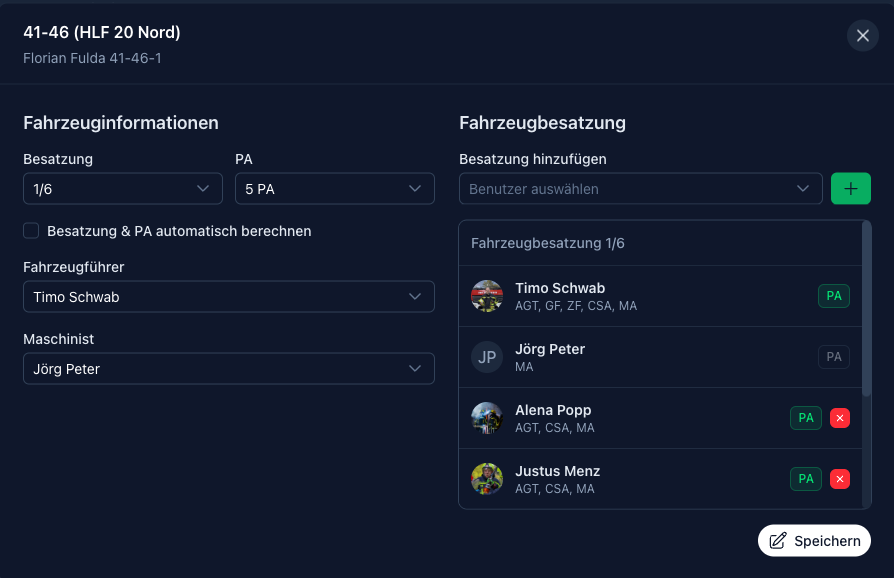Image resolution: width=894 pixels, height=578 pixels.
Task: Click Timo Schwab's avatar picture
Action: 487,296
